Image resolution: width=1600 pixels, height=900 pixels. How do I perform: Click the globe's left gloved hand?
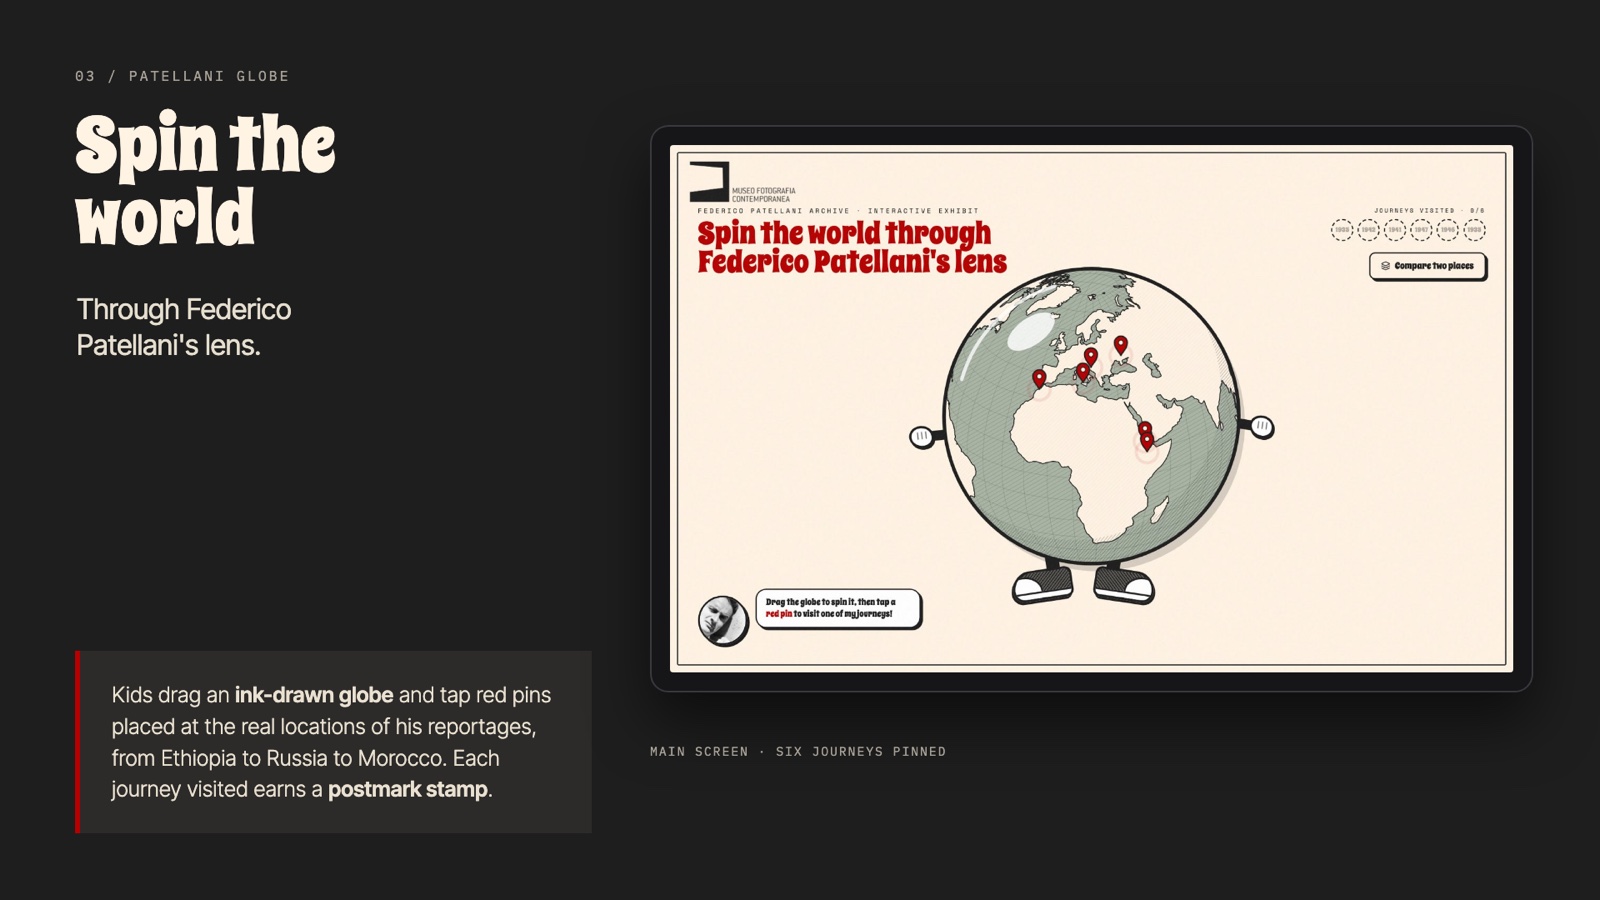coord(922,437)
